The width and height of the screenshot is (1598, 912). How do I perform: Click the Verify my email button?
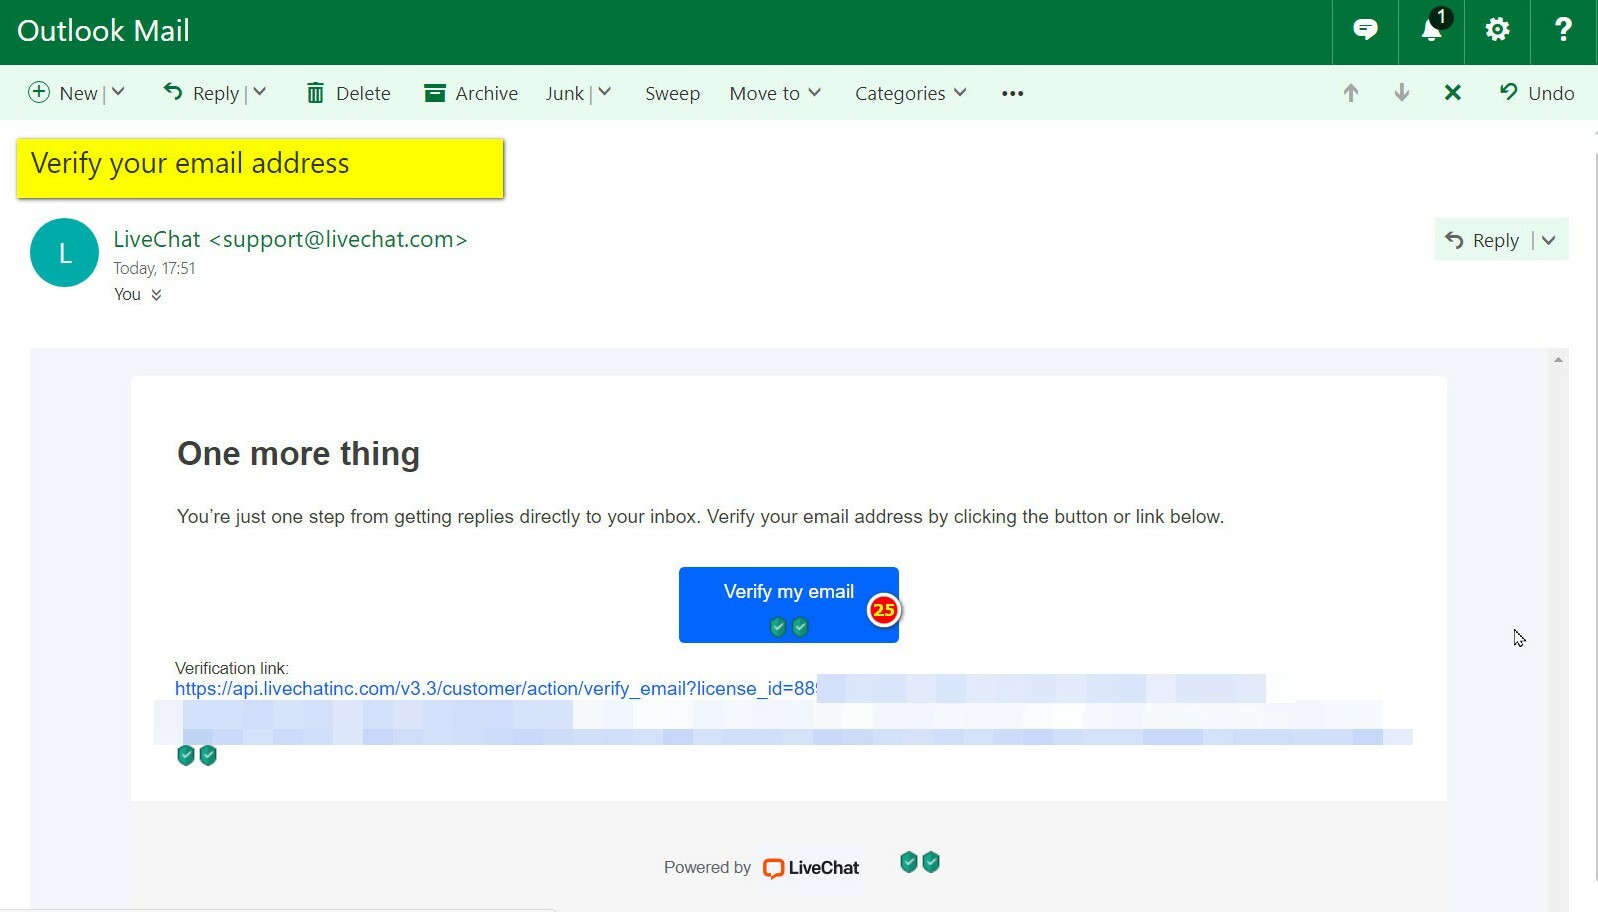point(788,604)
